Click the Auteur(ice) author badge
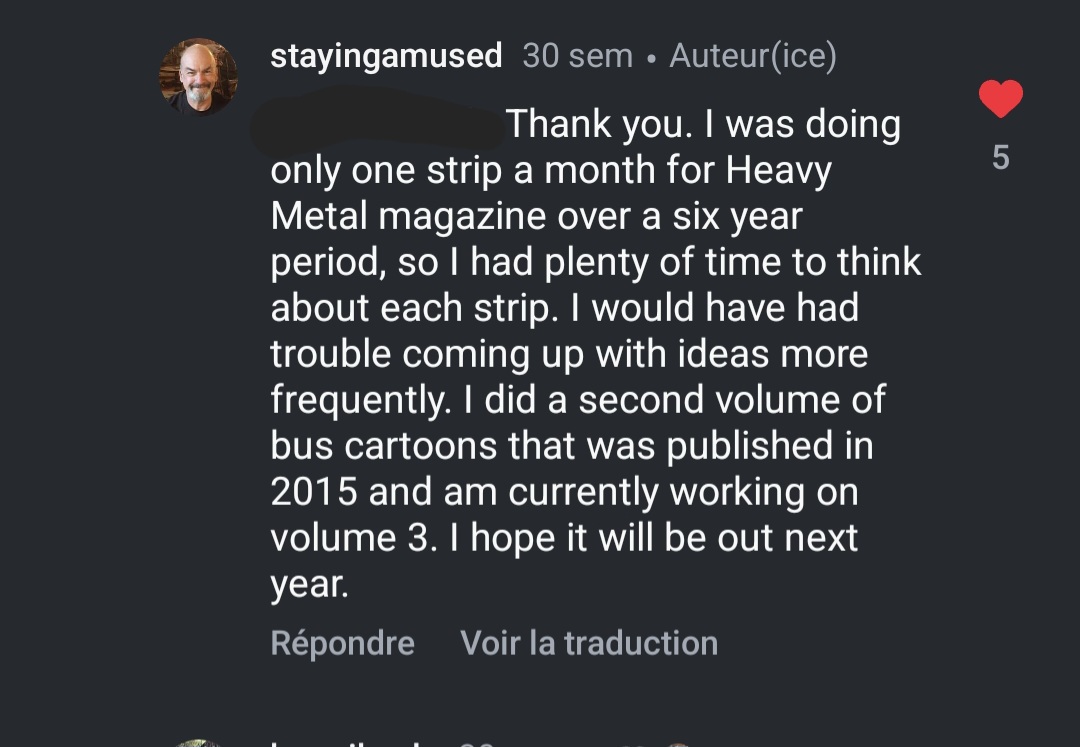 pos(752,56)
